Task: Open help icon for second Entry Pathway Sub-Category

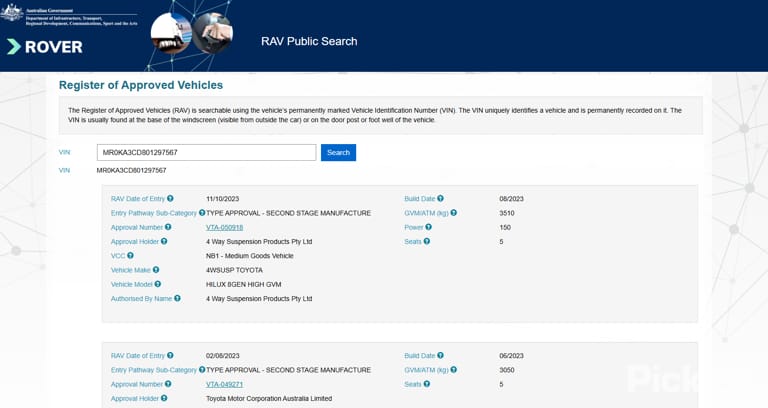Action: click(202, 369)
